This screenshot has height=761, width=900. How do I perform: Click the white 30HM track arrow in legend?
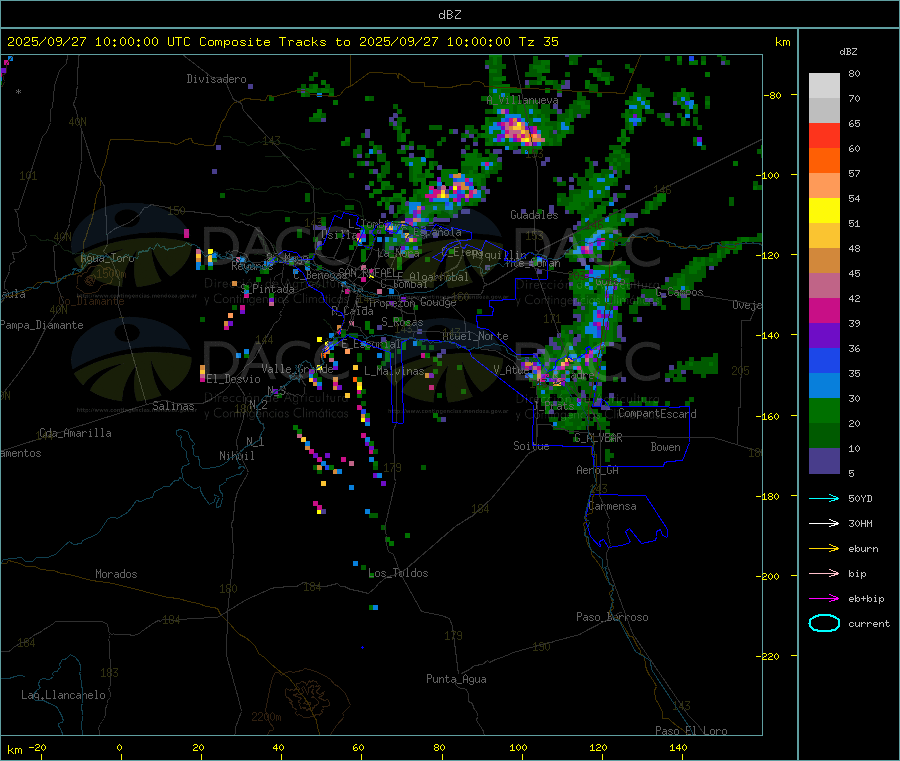824,523
